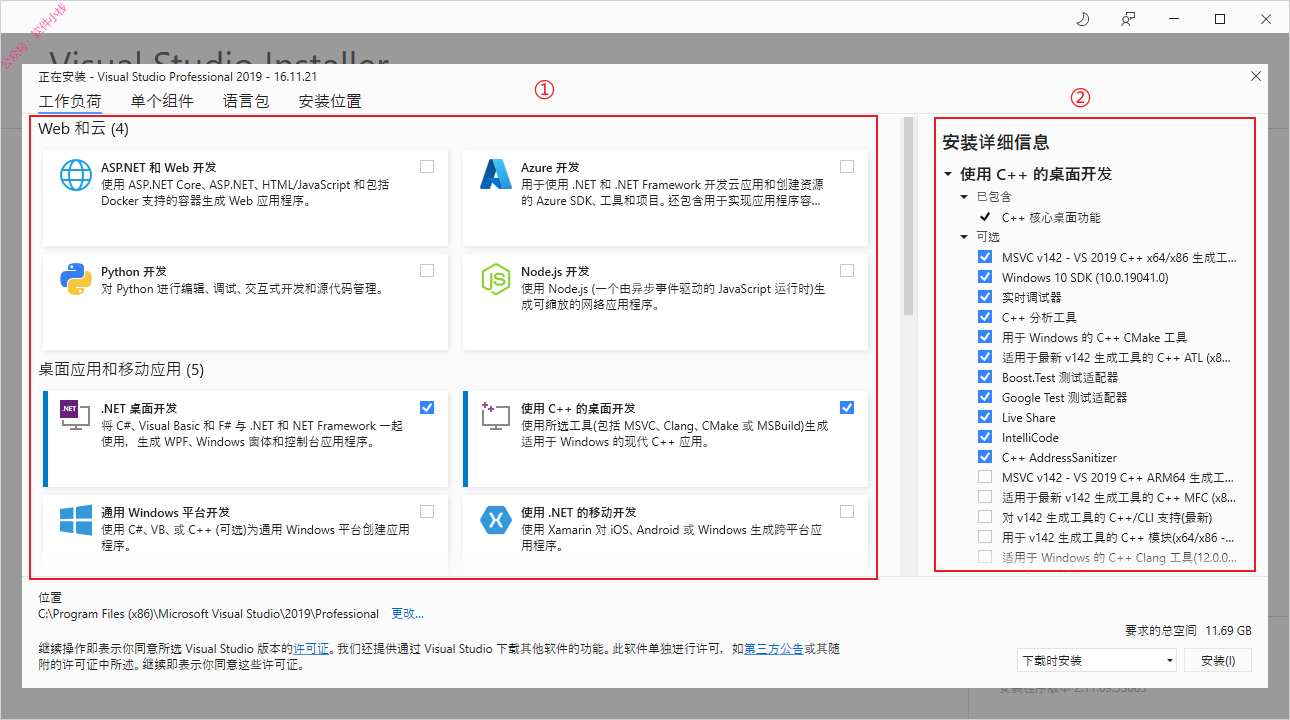This screenshot has width=1290, height=720.
Task: Click the 安装详细信息 heading
Action: [996, 142]
